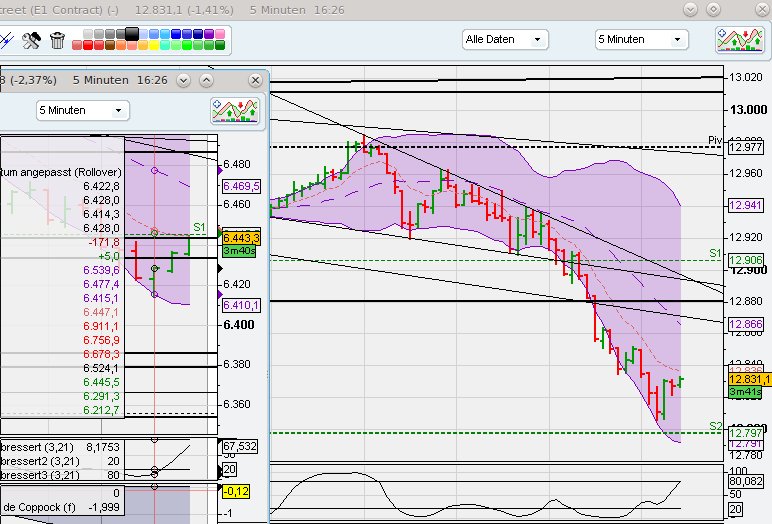This screenshot has height=524, width=772.
Task: Click the S1 label on the left chart
Action: tap(199, 227)
